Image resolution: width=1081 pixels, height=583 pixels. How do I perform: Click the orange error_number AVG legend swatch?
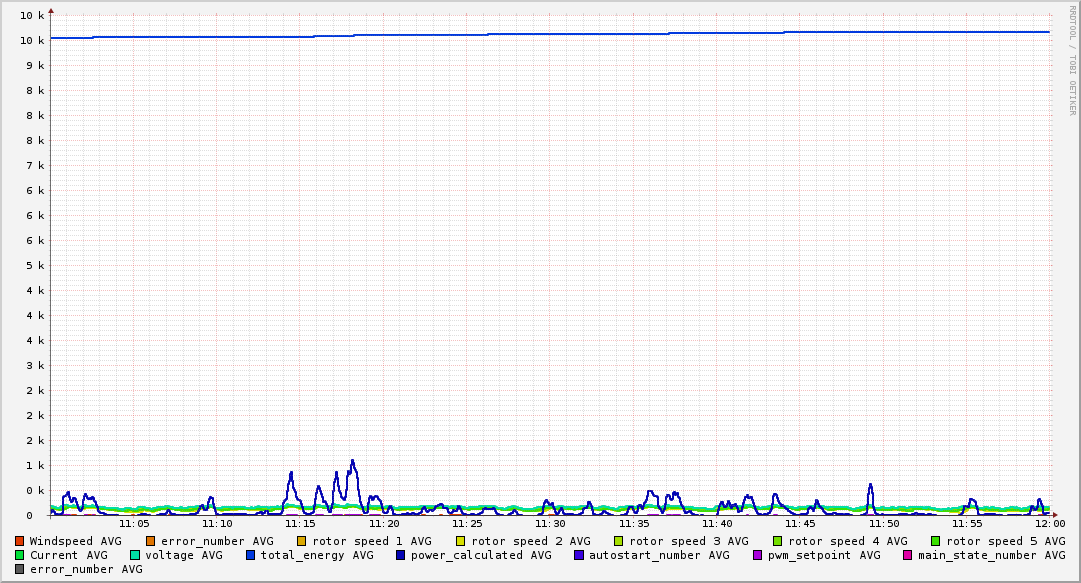(151, 541)
